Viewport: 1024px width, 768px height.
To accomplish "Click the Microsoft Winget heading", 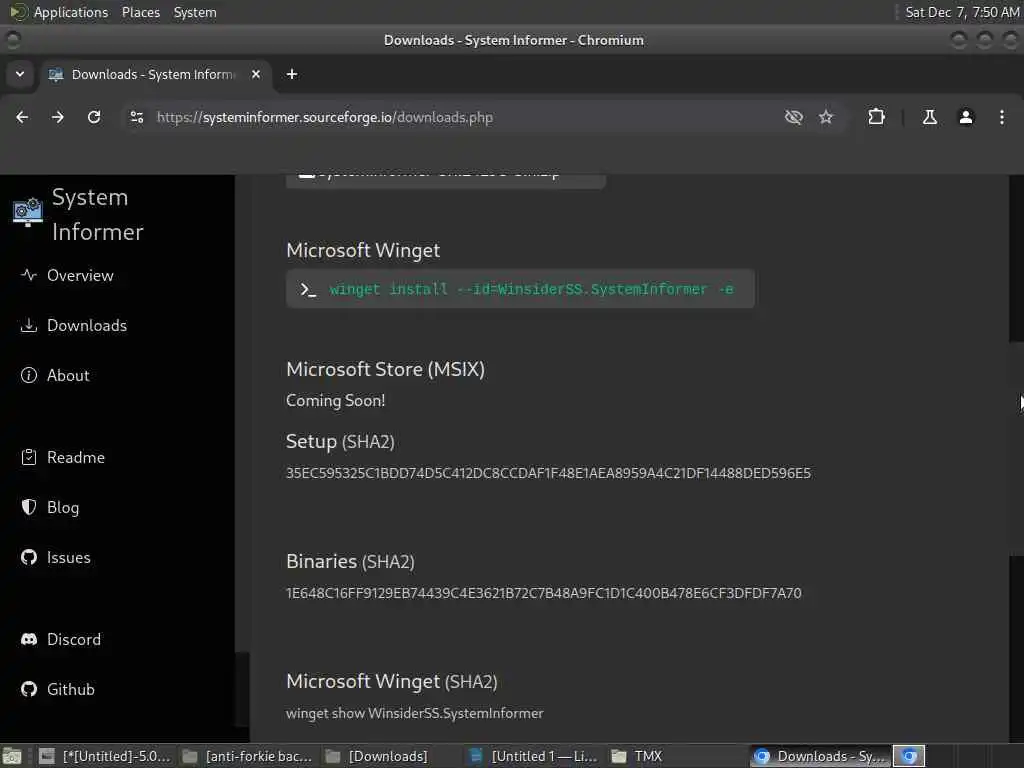I will coord(363,250).
